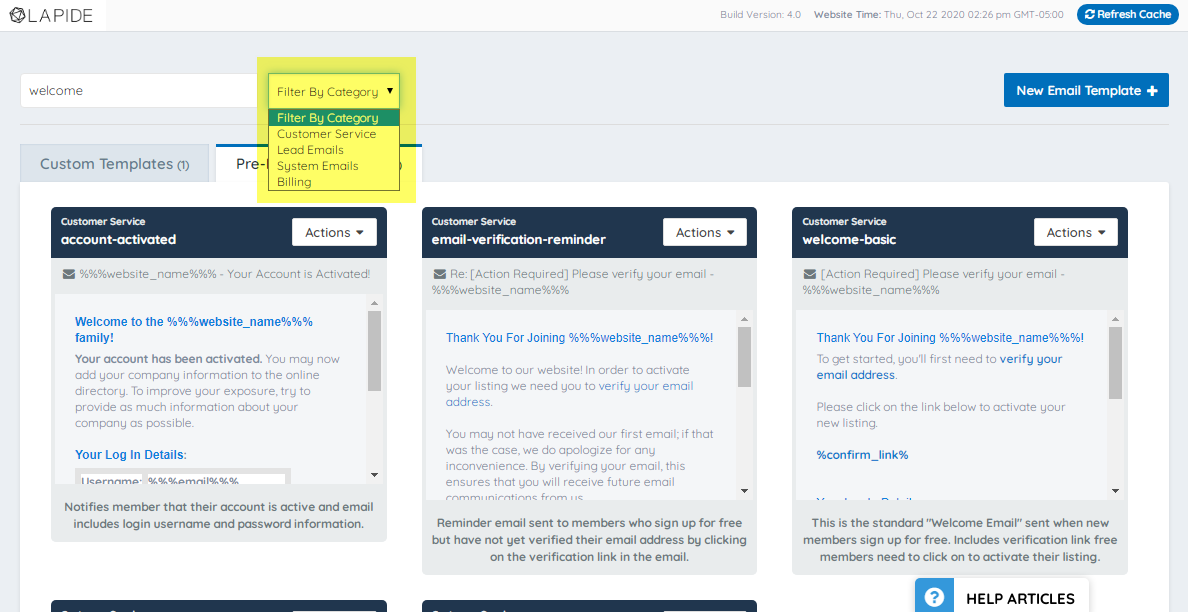1188x612 pixels.
Task: Open Help Articles widget
Action: pos(1002,598)
